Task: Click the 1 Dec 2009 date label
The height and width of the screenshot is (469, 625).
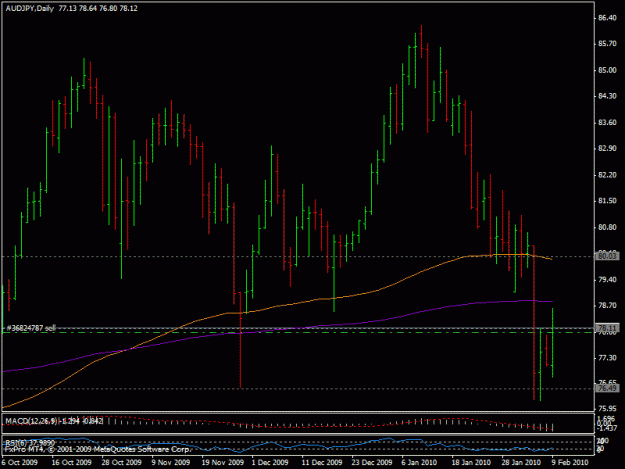Action: (270, 462)
